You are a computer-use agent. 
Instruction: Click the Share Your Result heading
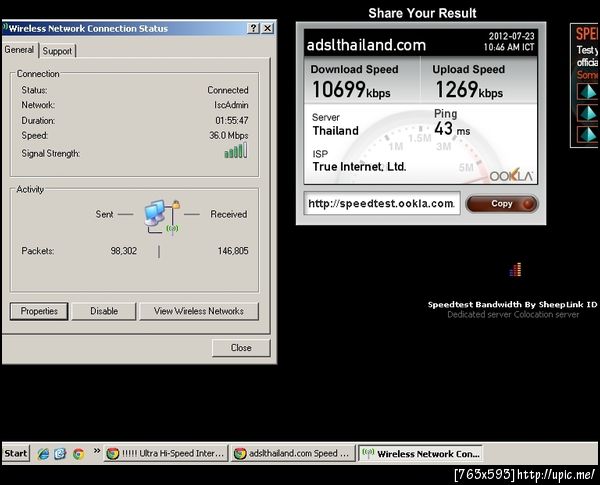coord(422,13)
